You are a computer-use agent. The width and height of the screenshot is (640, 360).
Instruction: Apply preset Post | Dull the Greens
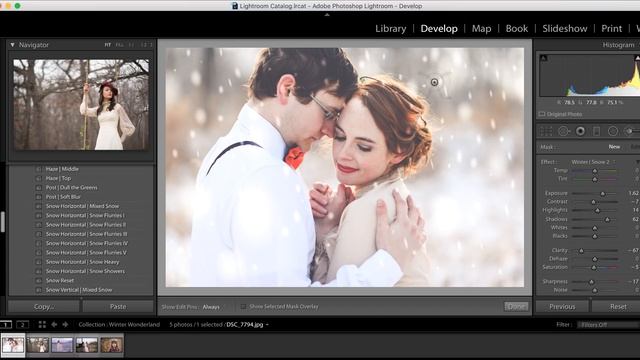[71, 188]
